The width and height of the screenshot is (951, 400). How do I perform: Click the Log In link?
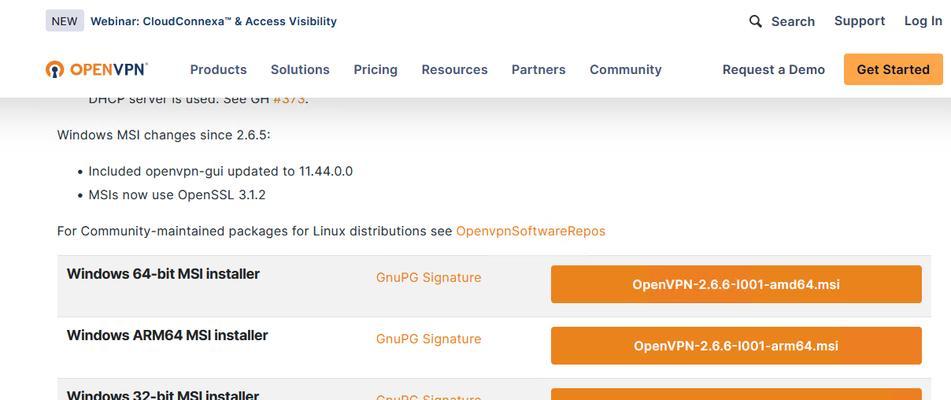[x=922, y=21]
